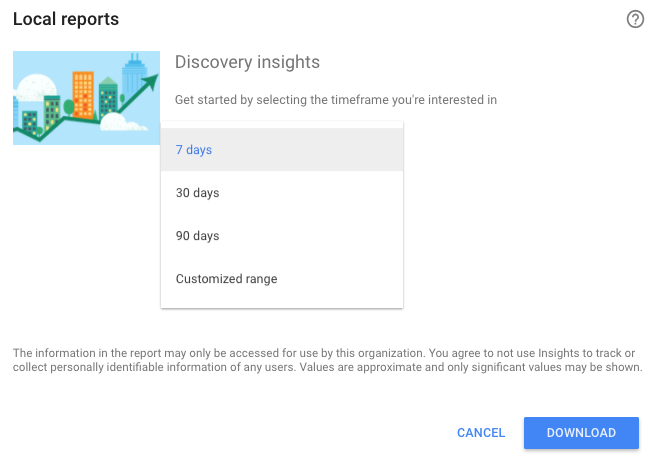Image resolution: width=662 pixels, height=463 pixels.
Task: Click the white cloud in the illustration
Action: coord(118,124)
